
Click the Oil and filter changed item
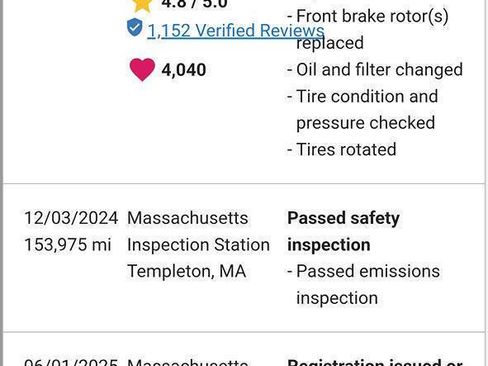point(375,70)
